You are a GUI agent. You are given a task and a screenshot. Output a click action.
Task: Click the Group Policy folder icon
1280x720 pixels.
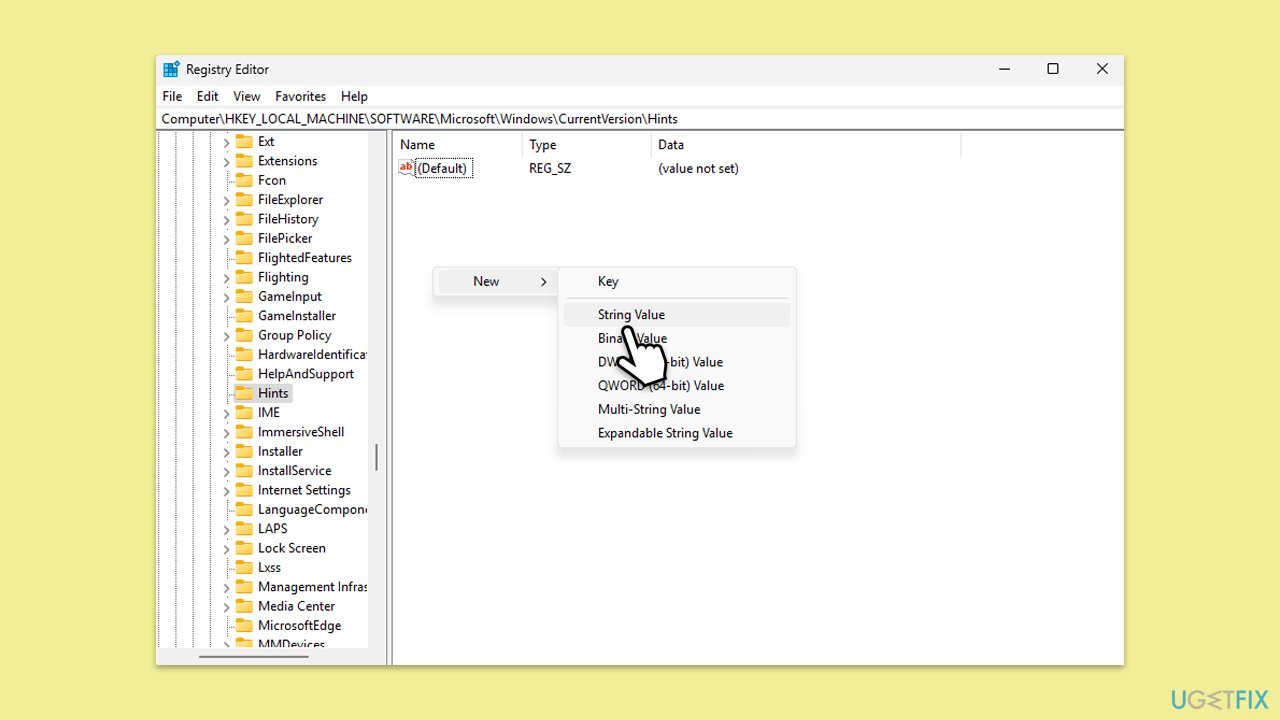(x=244, y=335)
